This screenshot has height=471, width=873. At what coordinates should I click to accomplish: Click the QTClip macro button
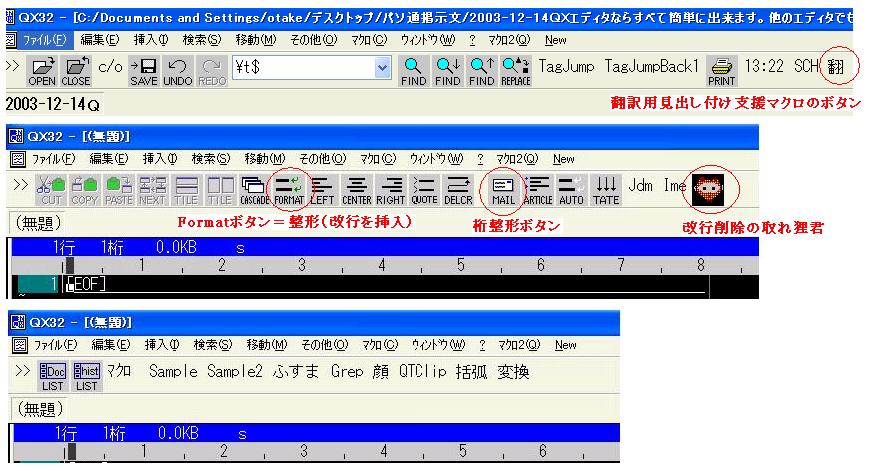(x=423, y=371)
